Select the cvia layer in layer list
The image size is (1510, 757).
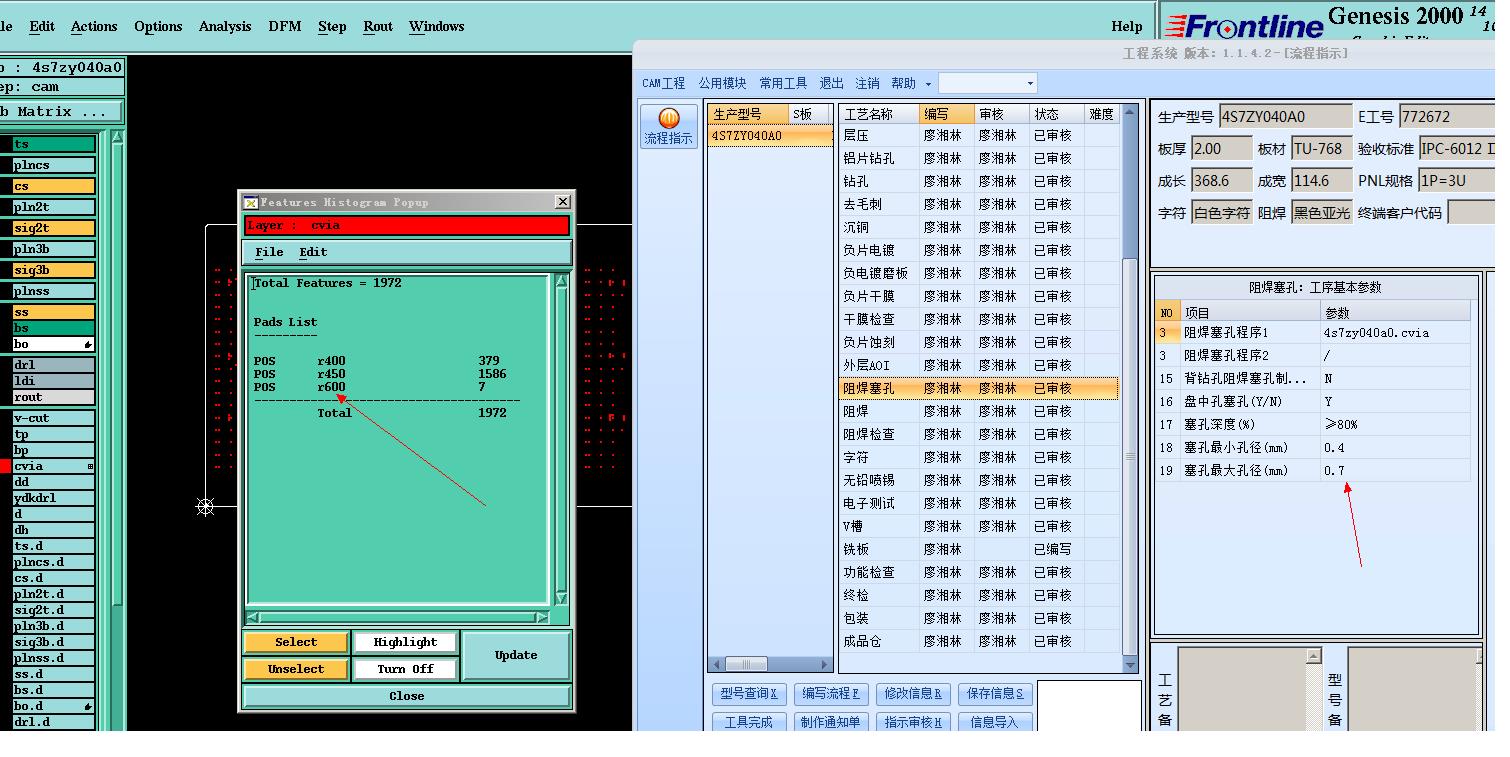54,466
